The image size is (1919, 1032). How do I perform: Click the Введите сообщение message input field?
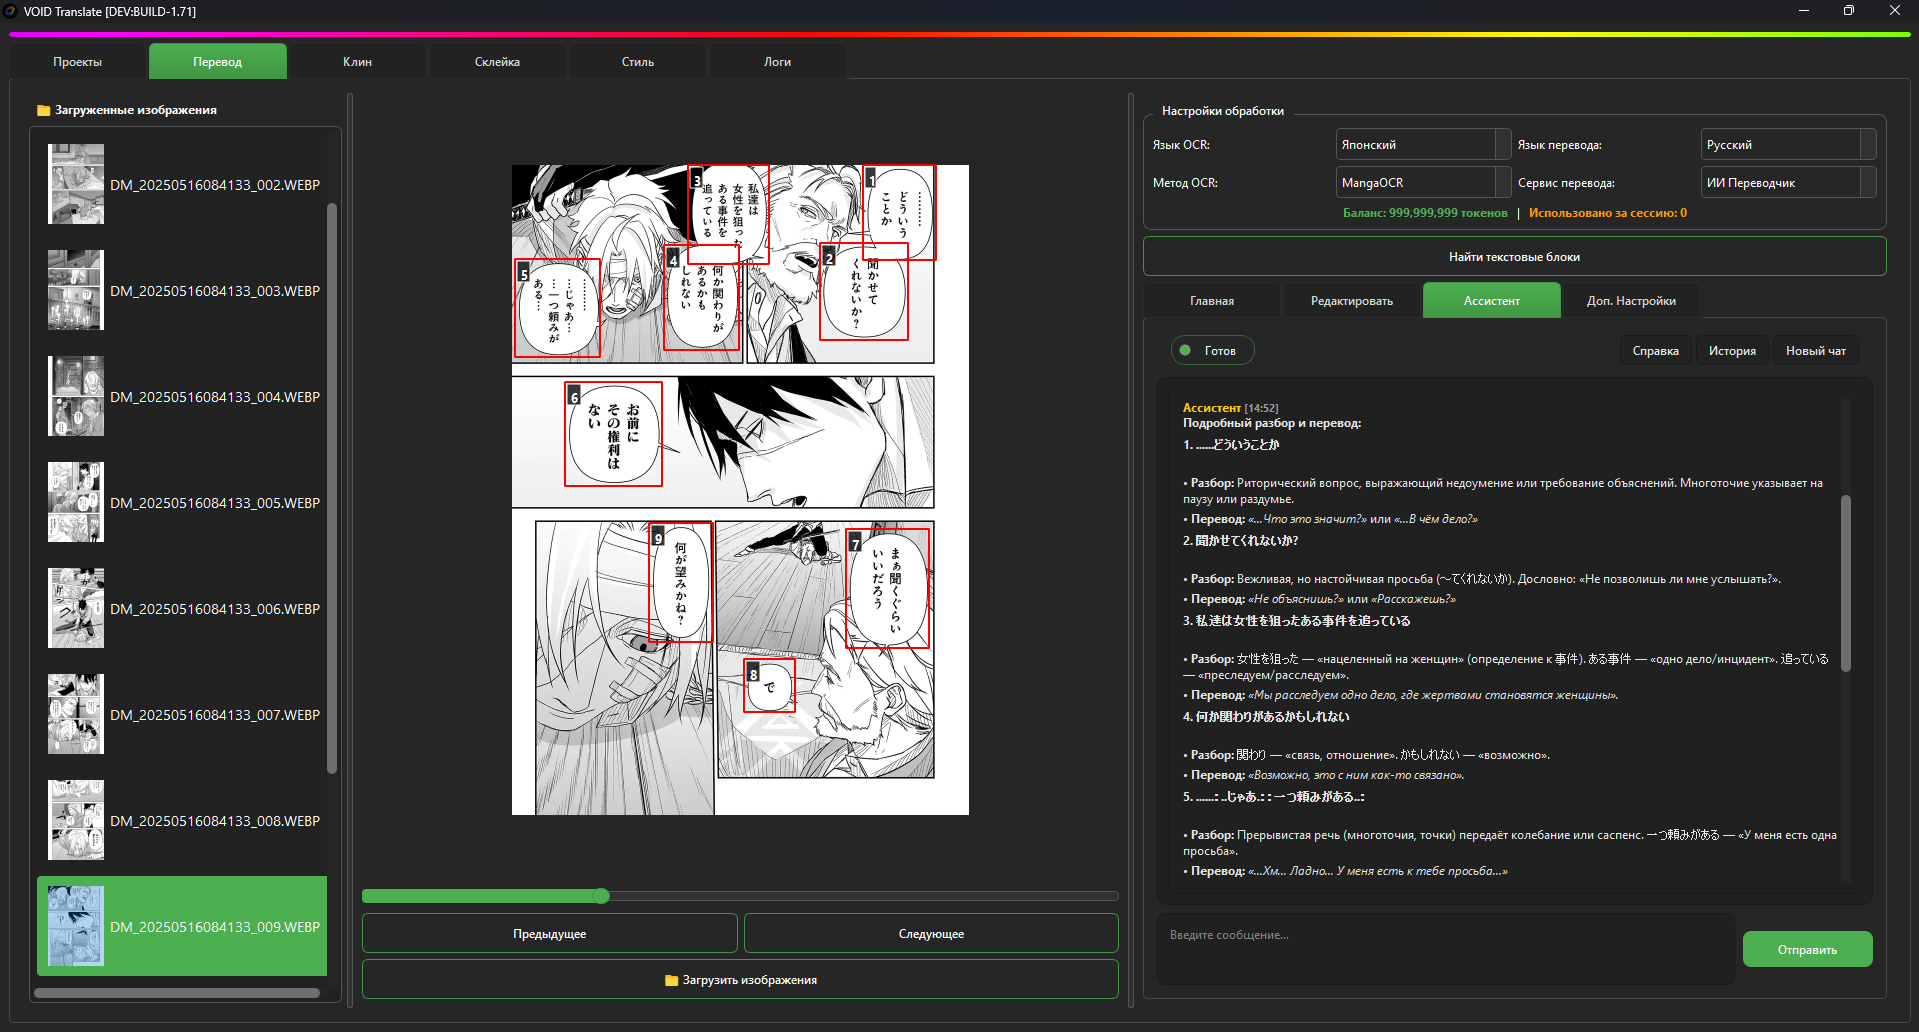pyautogui.click(x=1444, y=948)
